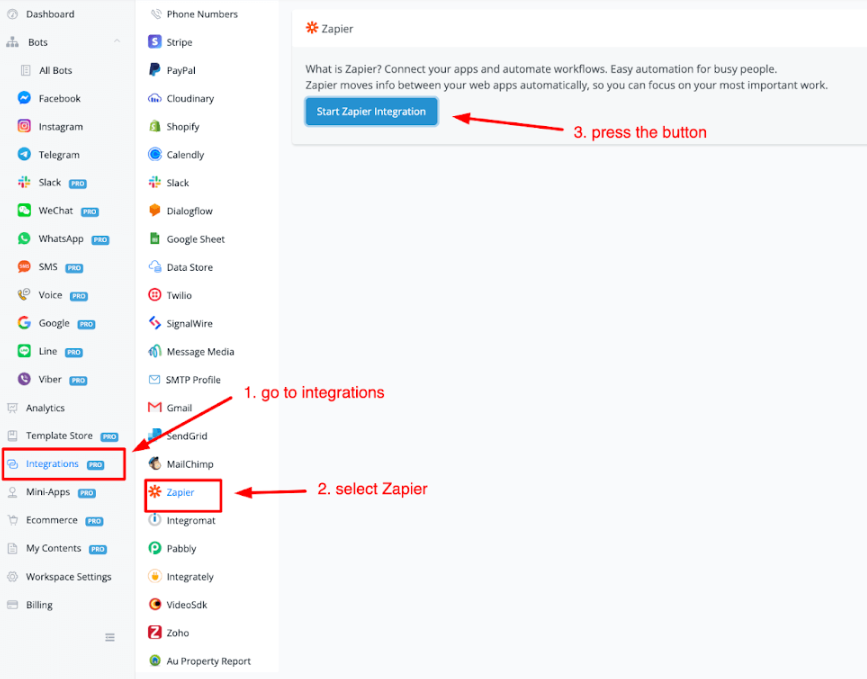Image resolution: width=867 pixels, height=679 pixels.
Task: Open Workspace Settings
Action: coord(68,577)
